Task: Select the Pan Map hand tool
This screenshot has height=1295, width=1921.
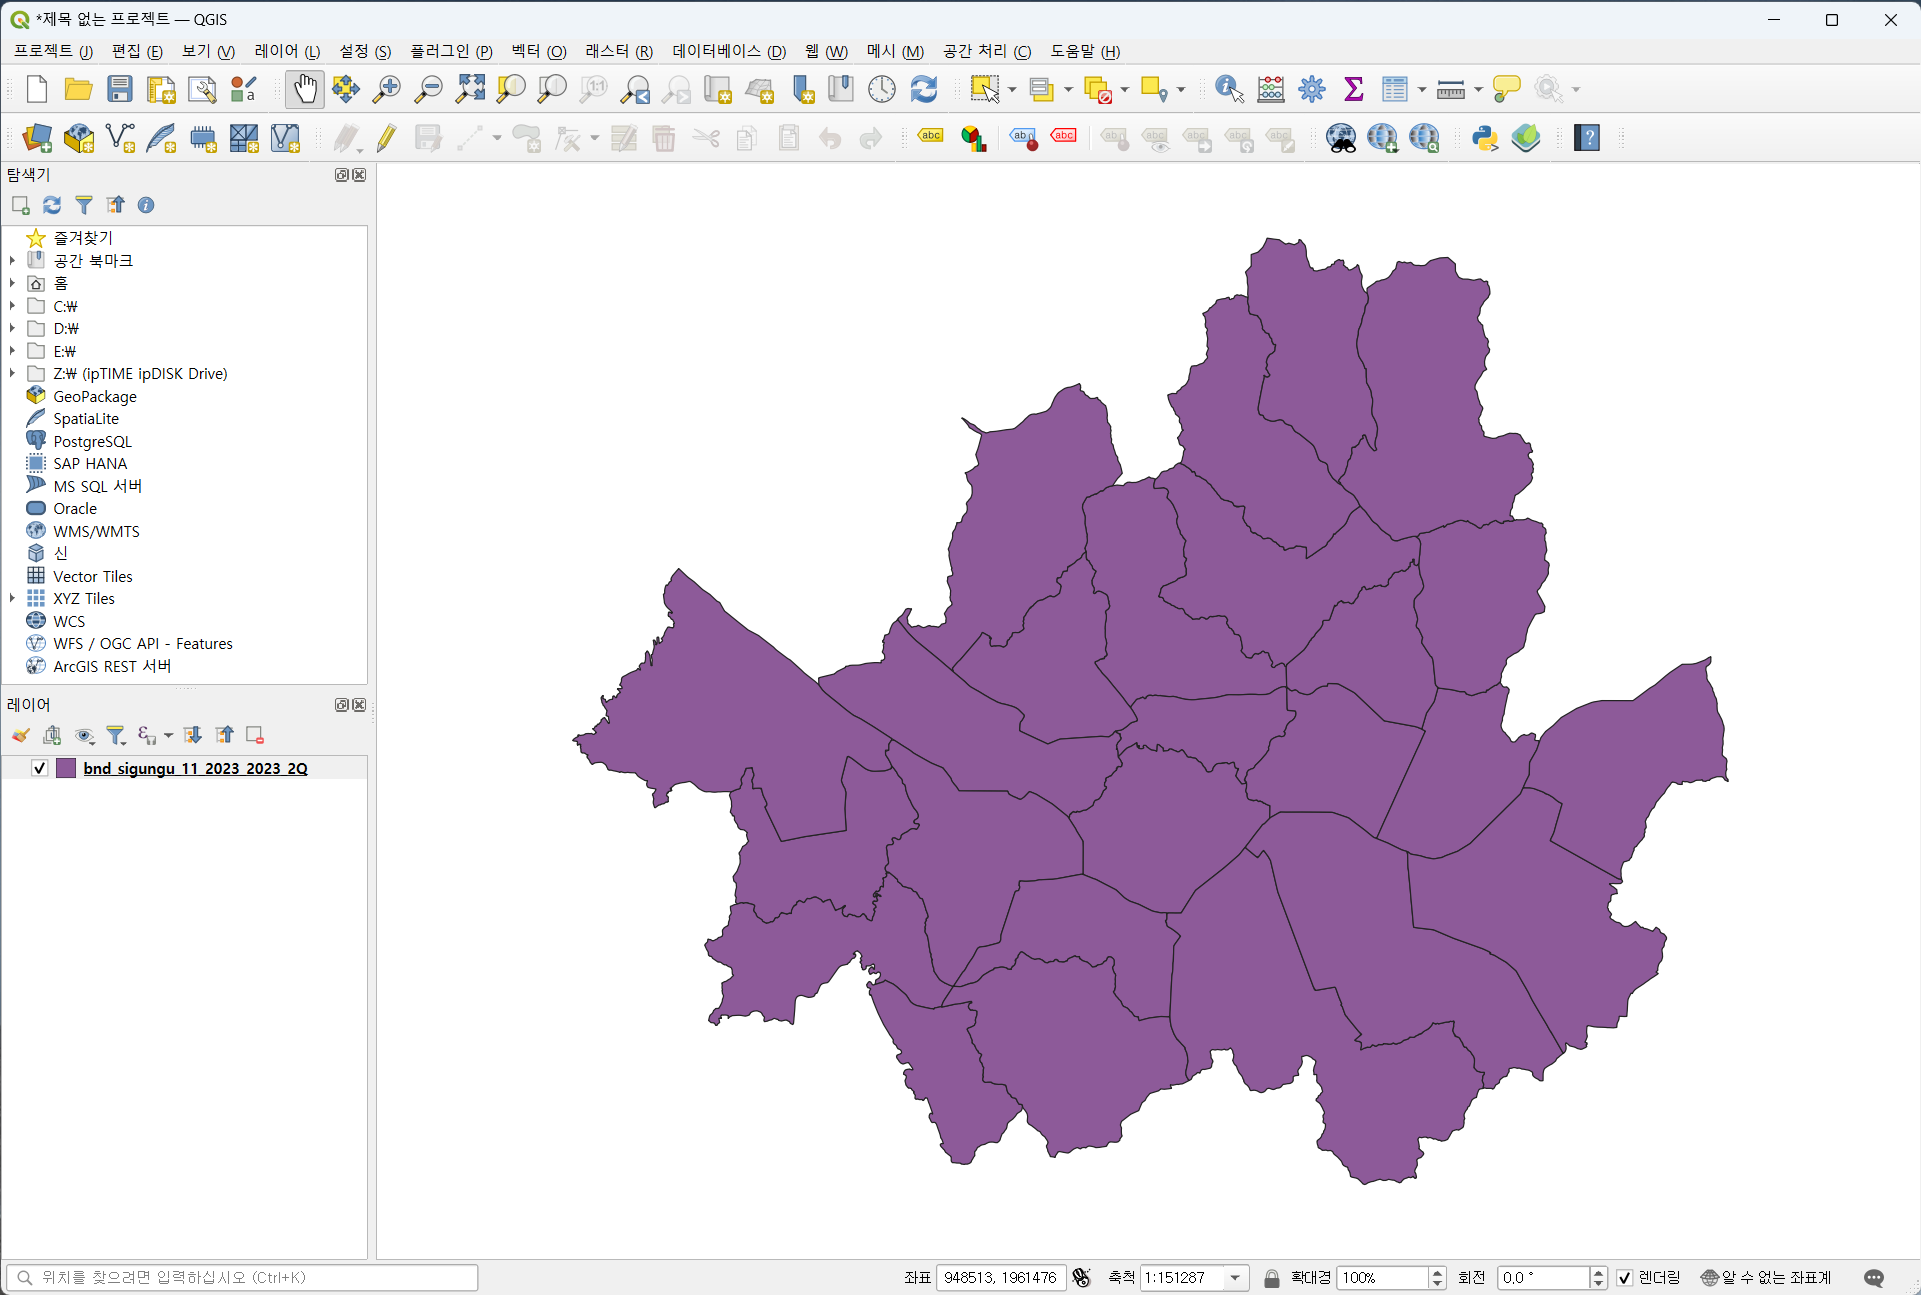Action: pyautogui.click(x=305, y=89)
